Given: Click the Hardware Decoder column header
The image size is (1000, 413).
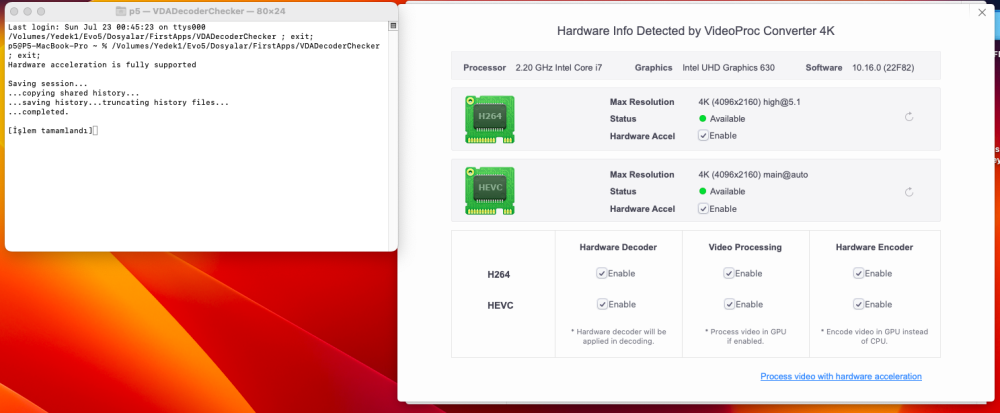Looking at the screenshot, I should pos(618,247).
